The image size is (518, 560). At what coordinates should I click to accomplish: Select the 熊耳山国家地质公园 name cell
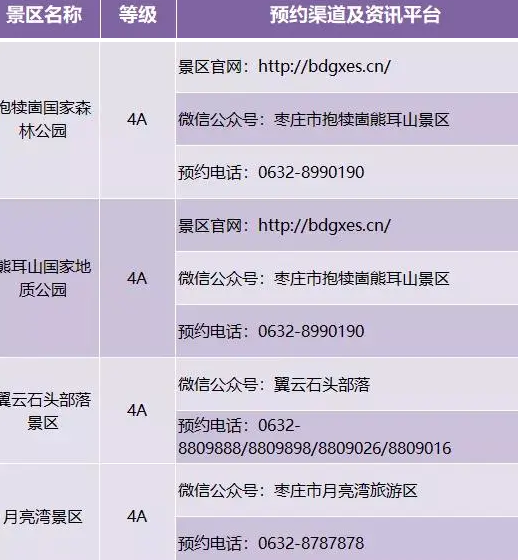tap(49, 278)
